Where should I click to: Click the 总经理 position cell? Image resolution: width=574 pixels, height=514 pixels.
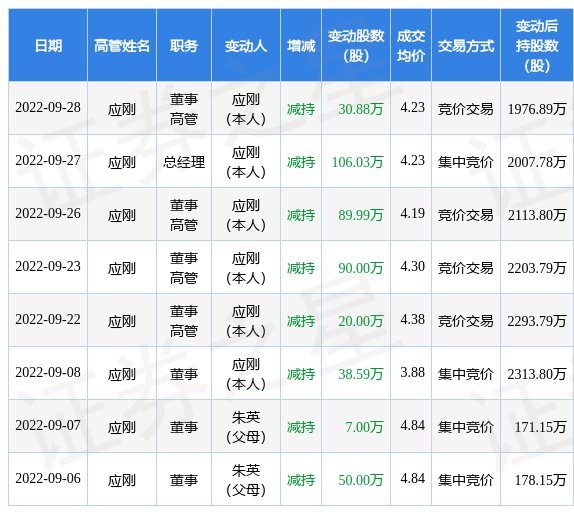click(184, 161)
